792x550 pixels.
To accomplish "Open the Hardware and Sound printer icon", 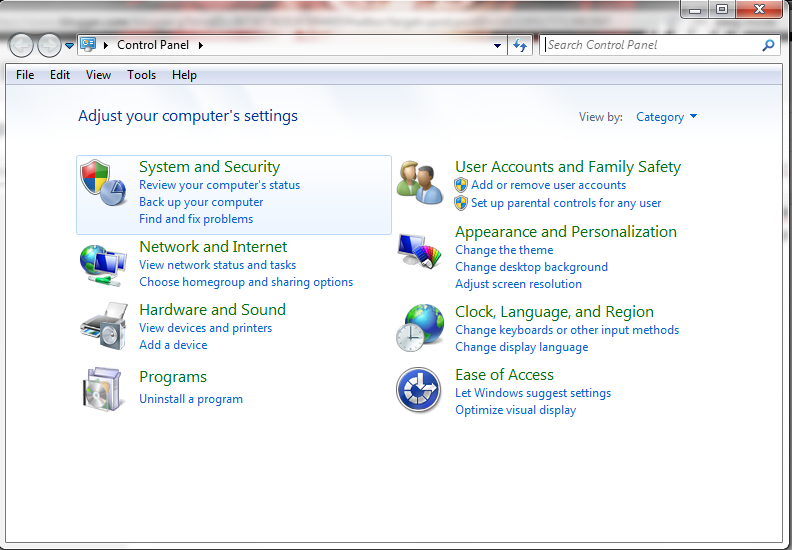I will 104,326.
